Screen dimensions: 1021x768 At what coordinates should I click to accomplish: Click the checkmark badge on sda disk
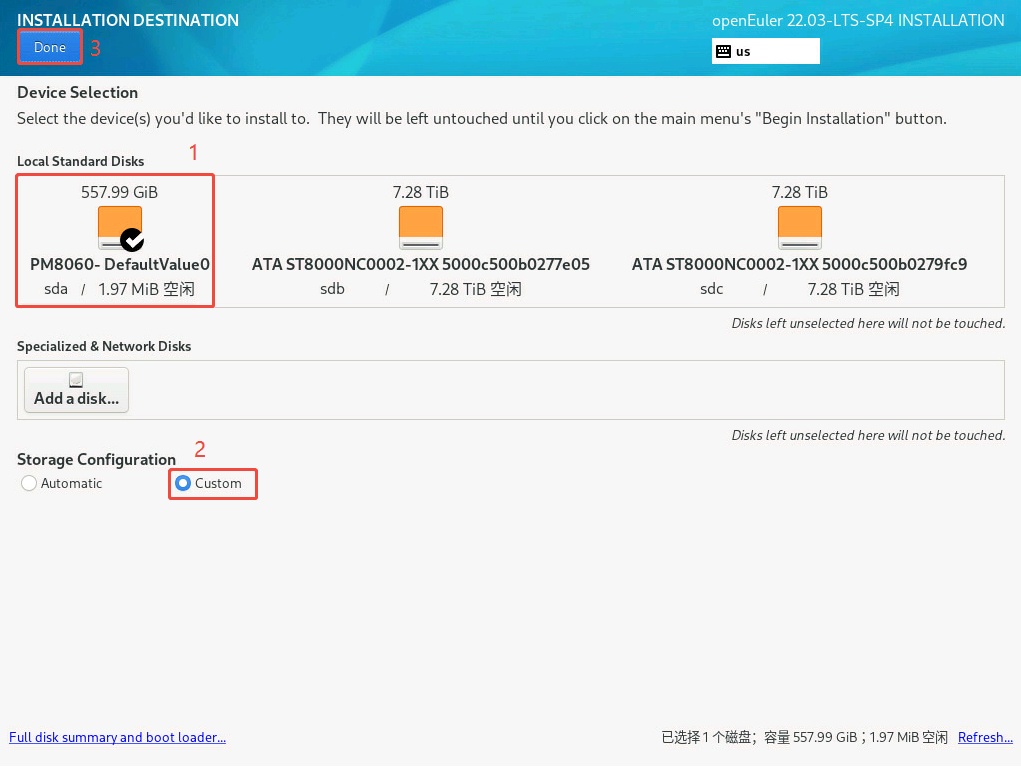point(132,240)
